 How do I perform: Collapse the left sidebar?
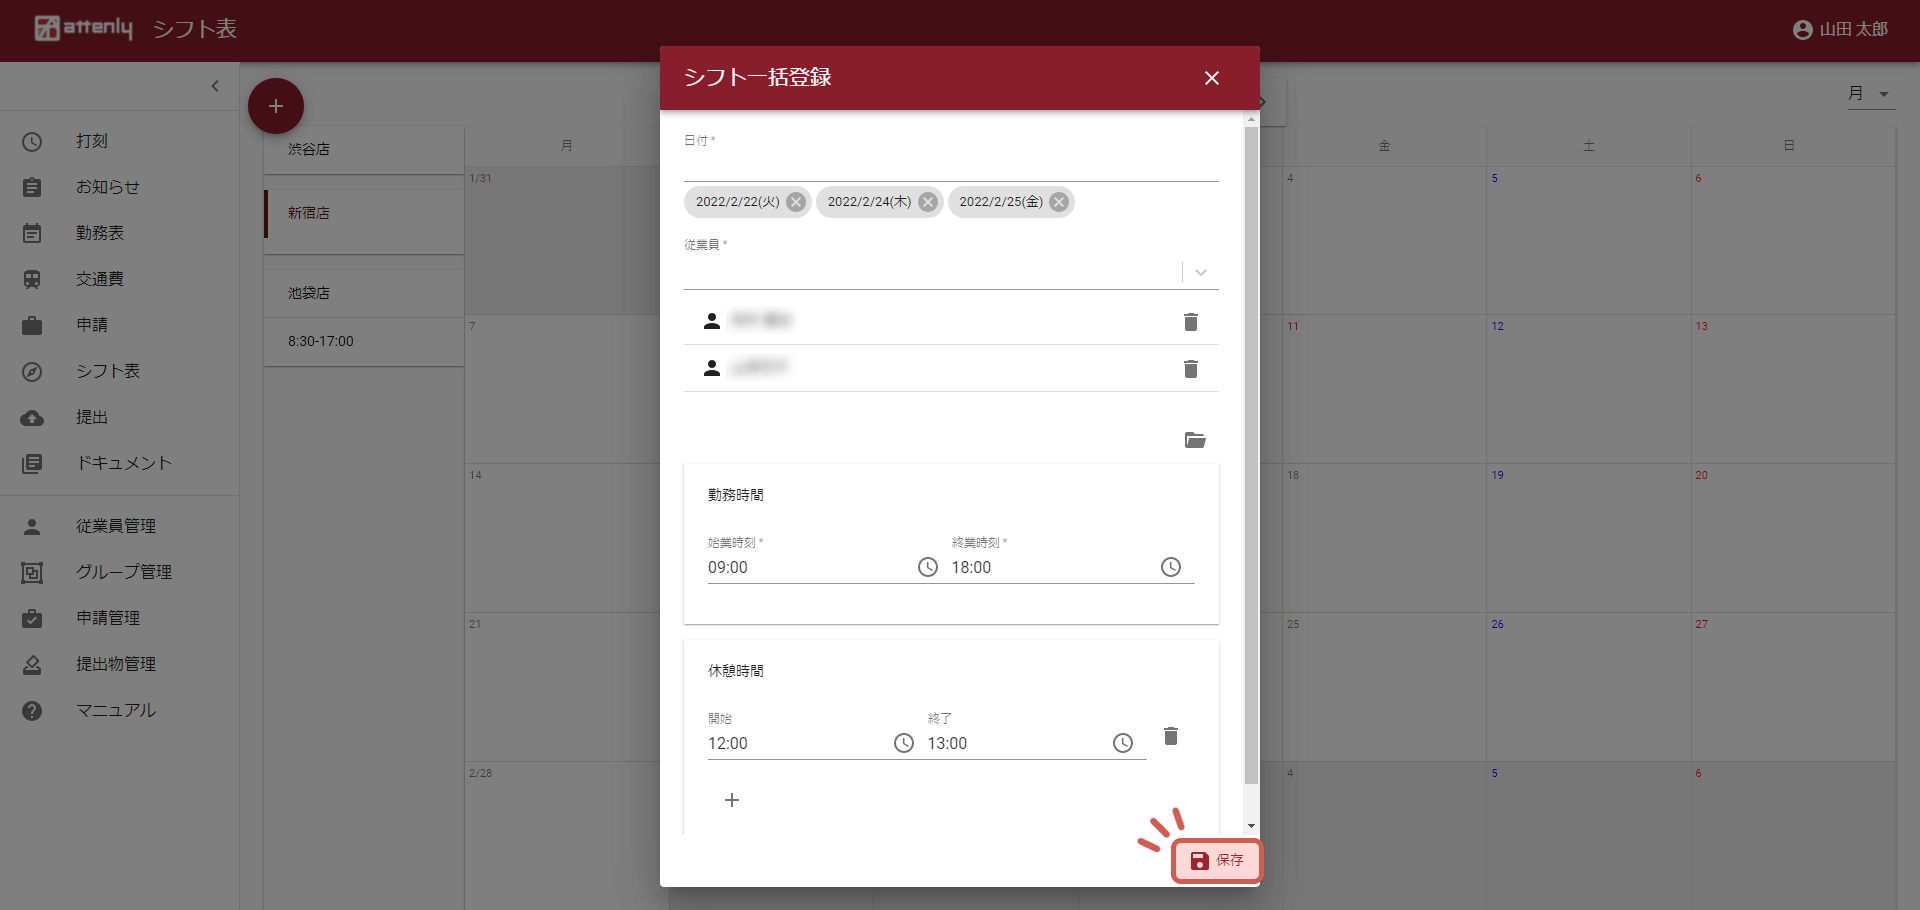click(x=215, y=86)
